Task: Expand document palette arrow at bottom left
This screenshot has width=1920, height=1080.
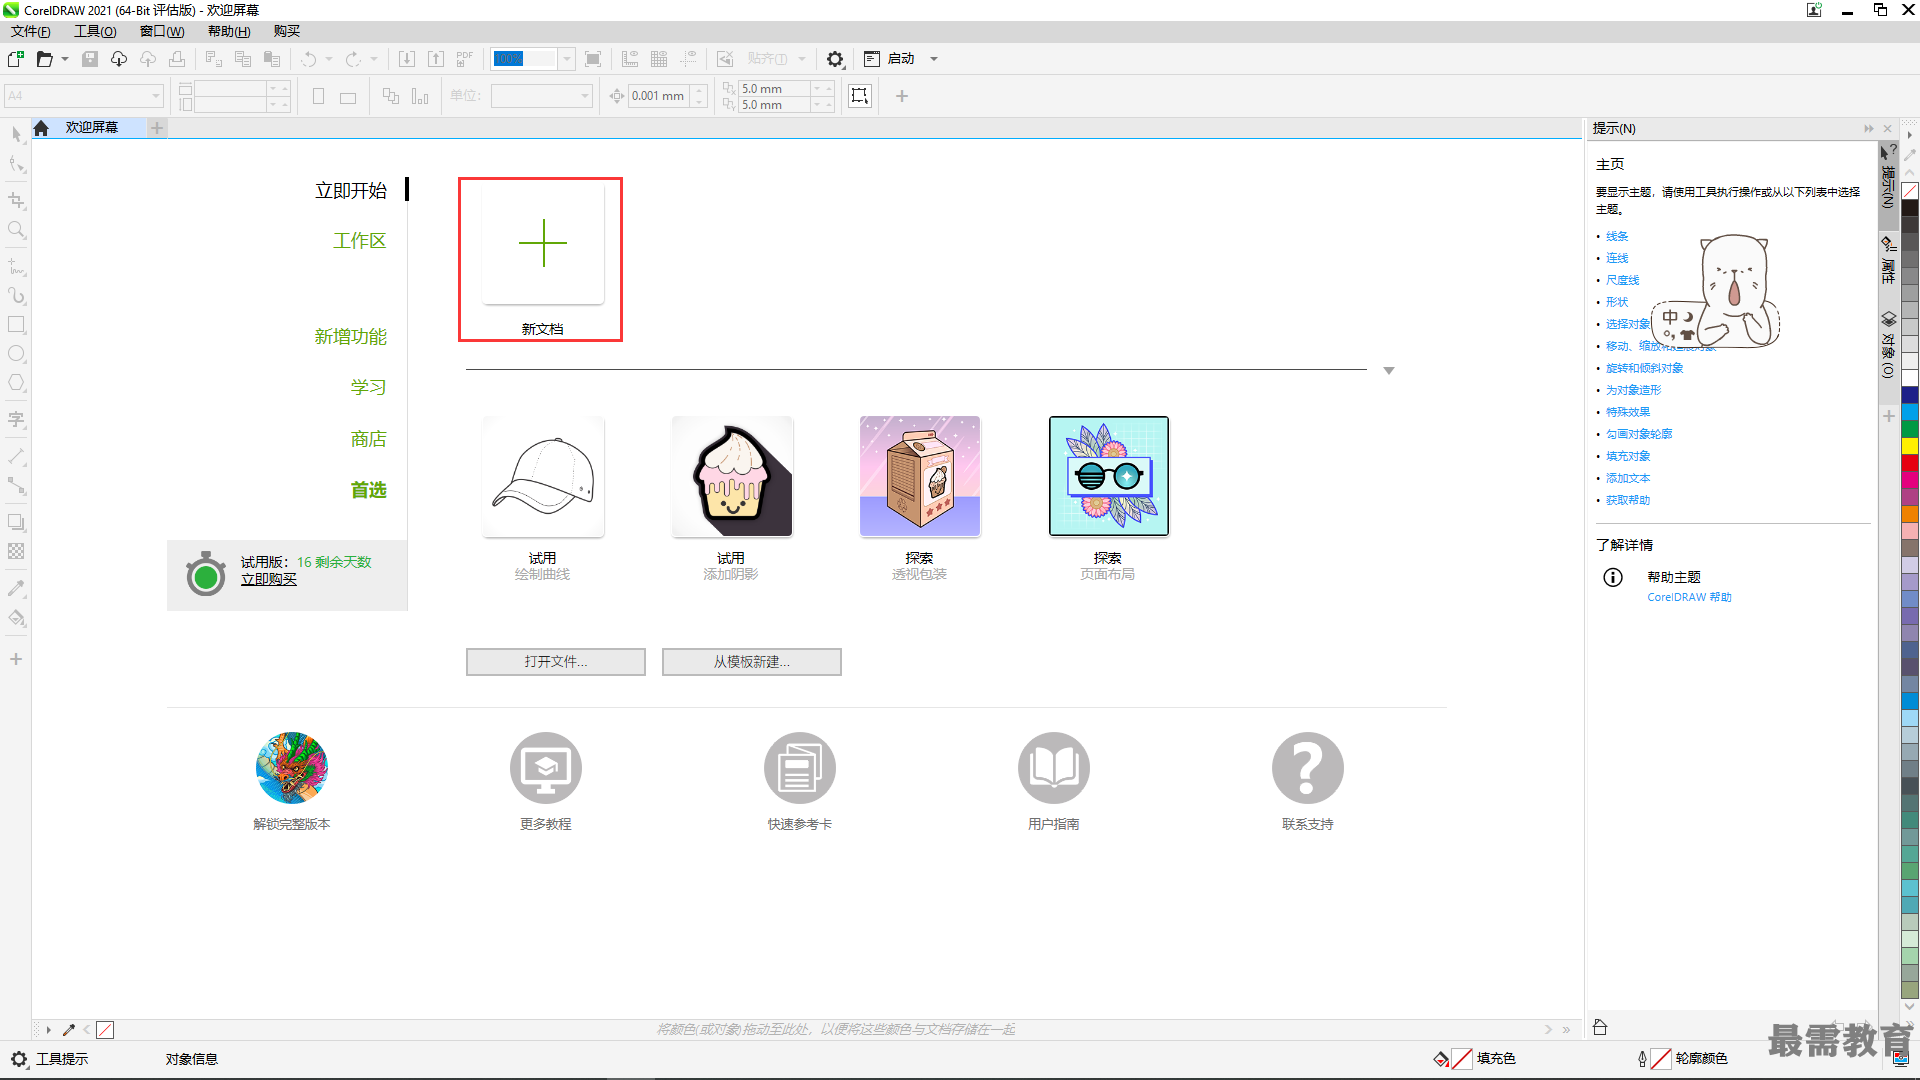Action: (x=48, y=1029)
